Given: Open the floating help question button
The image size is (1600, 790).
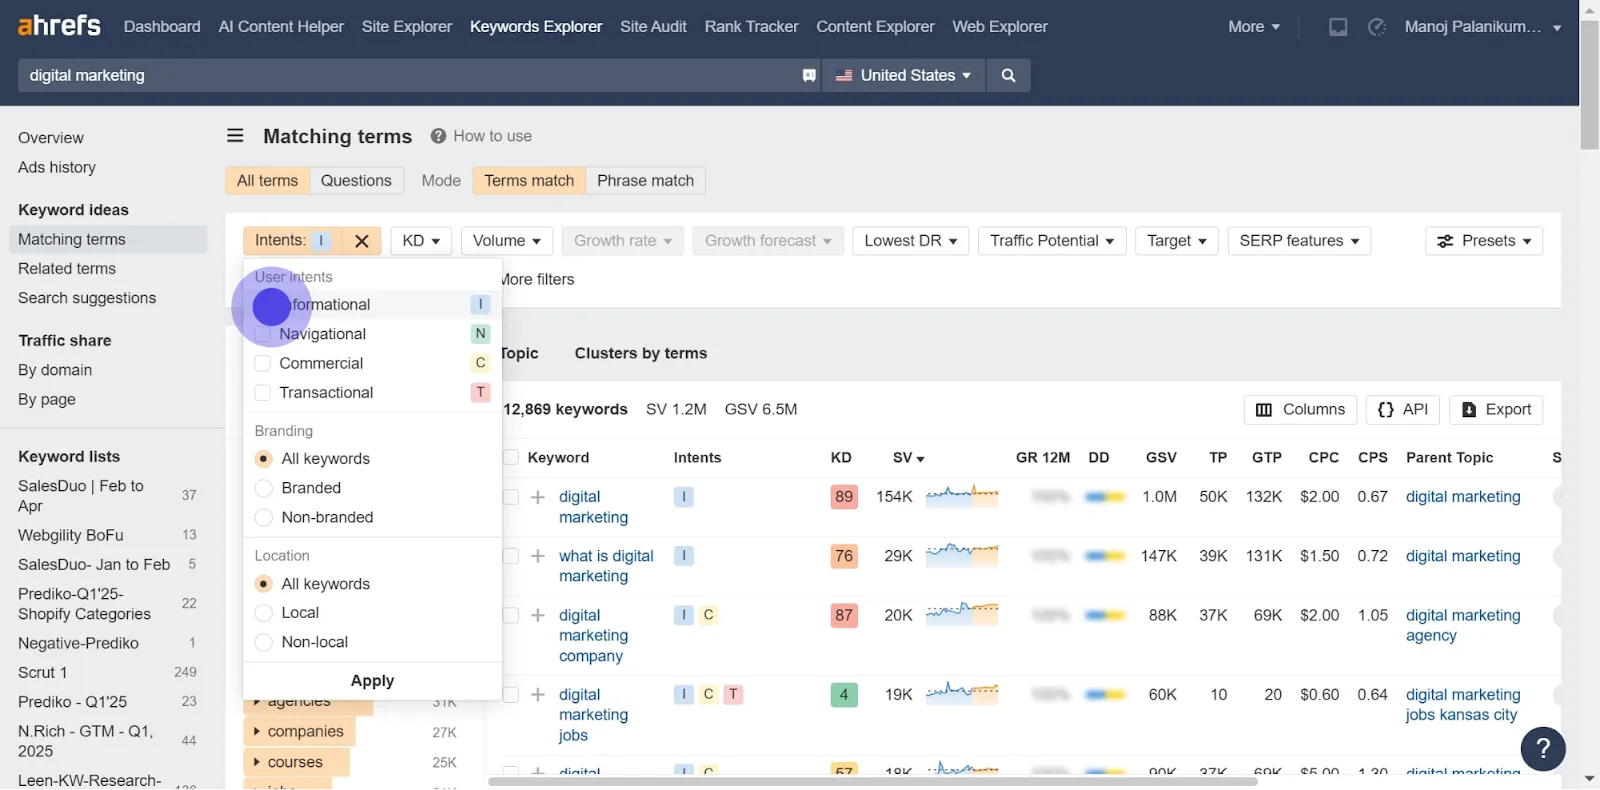Looking at the screenshot, I should pos(1543,748).
